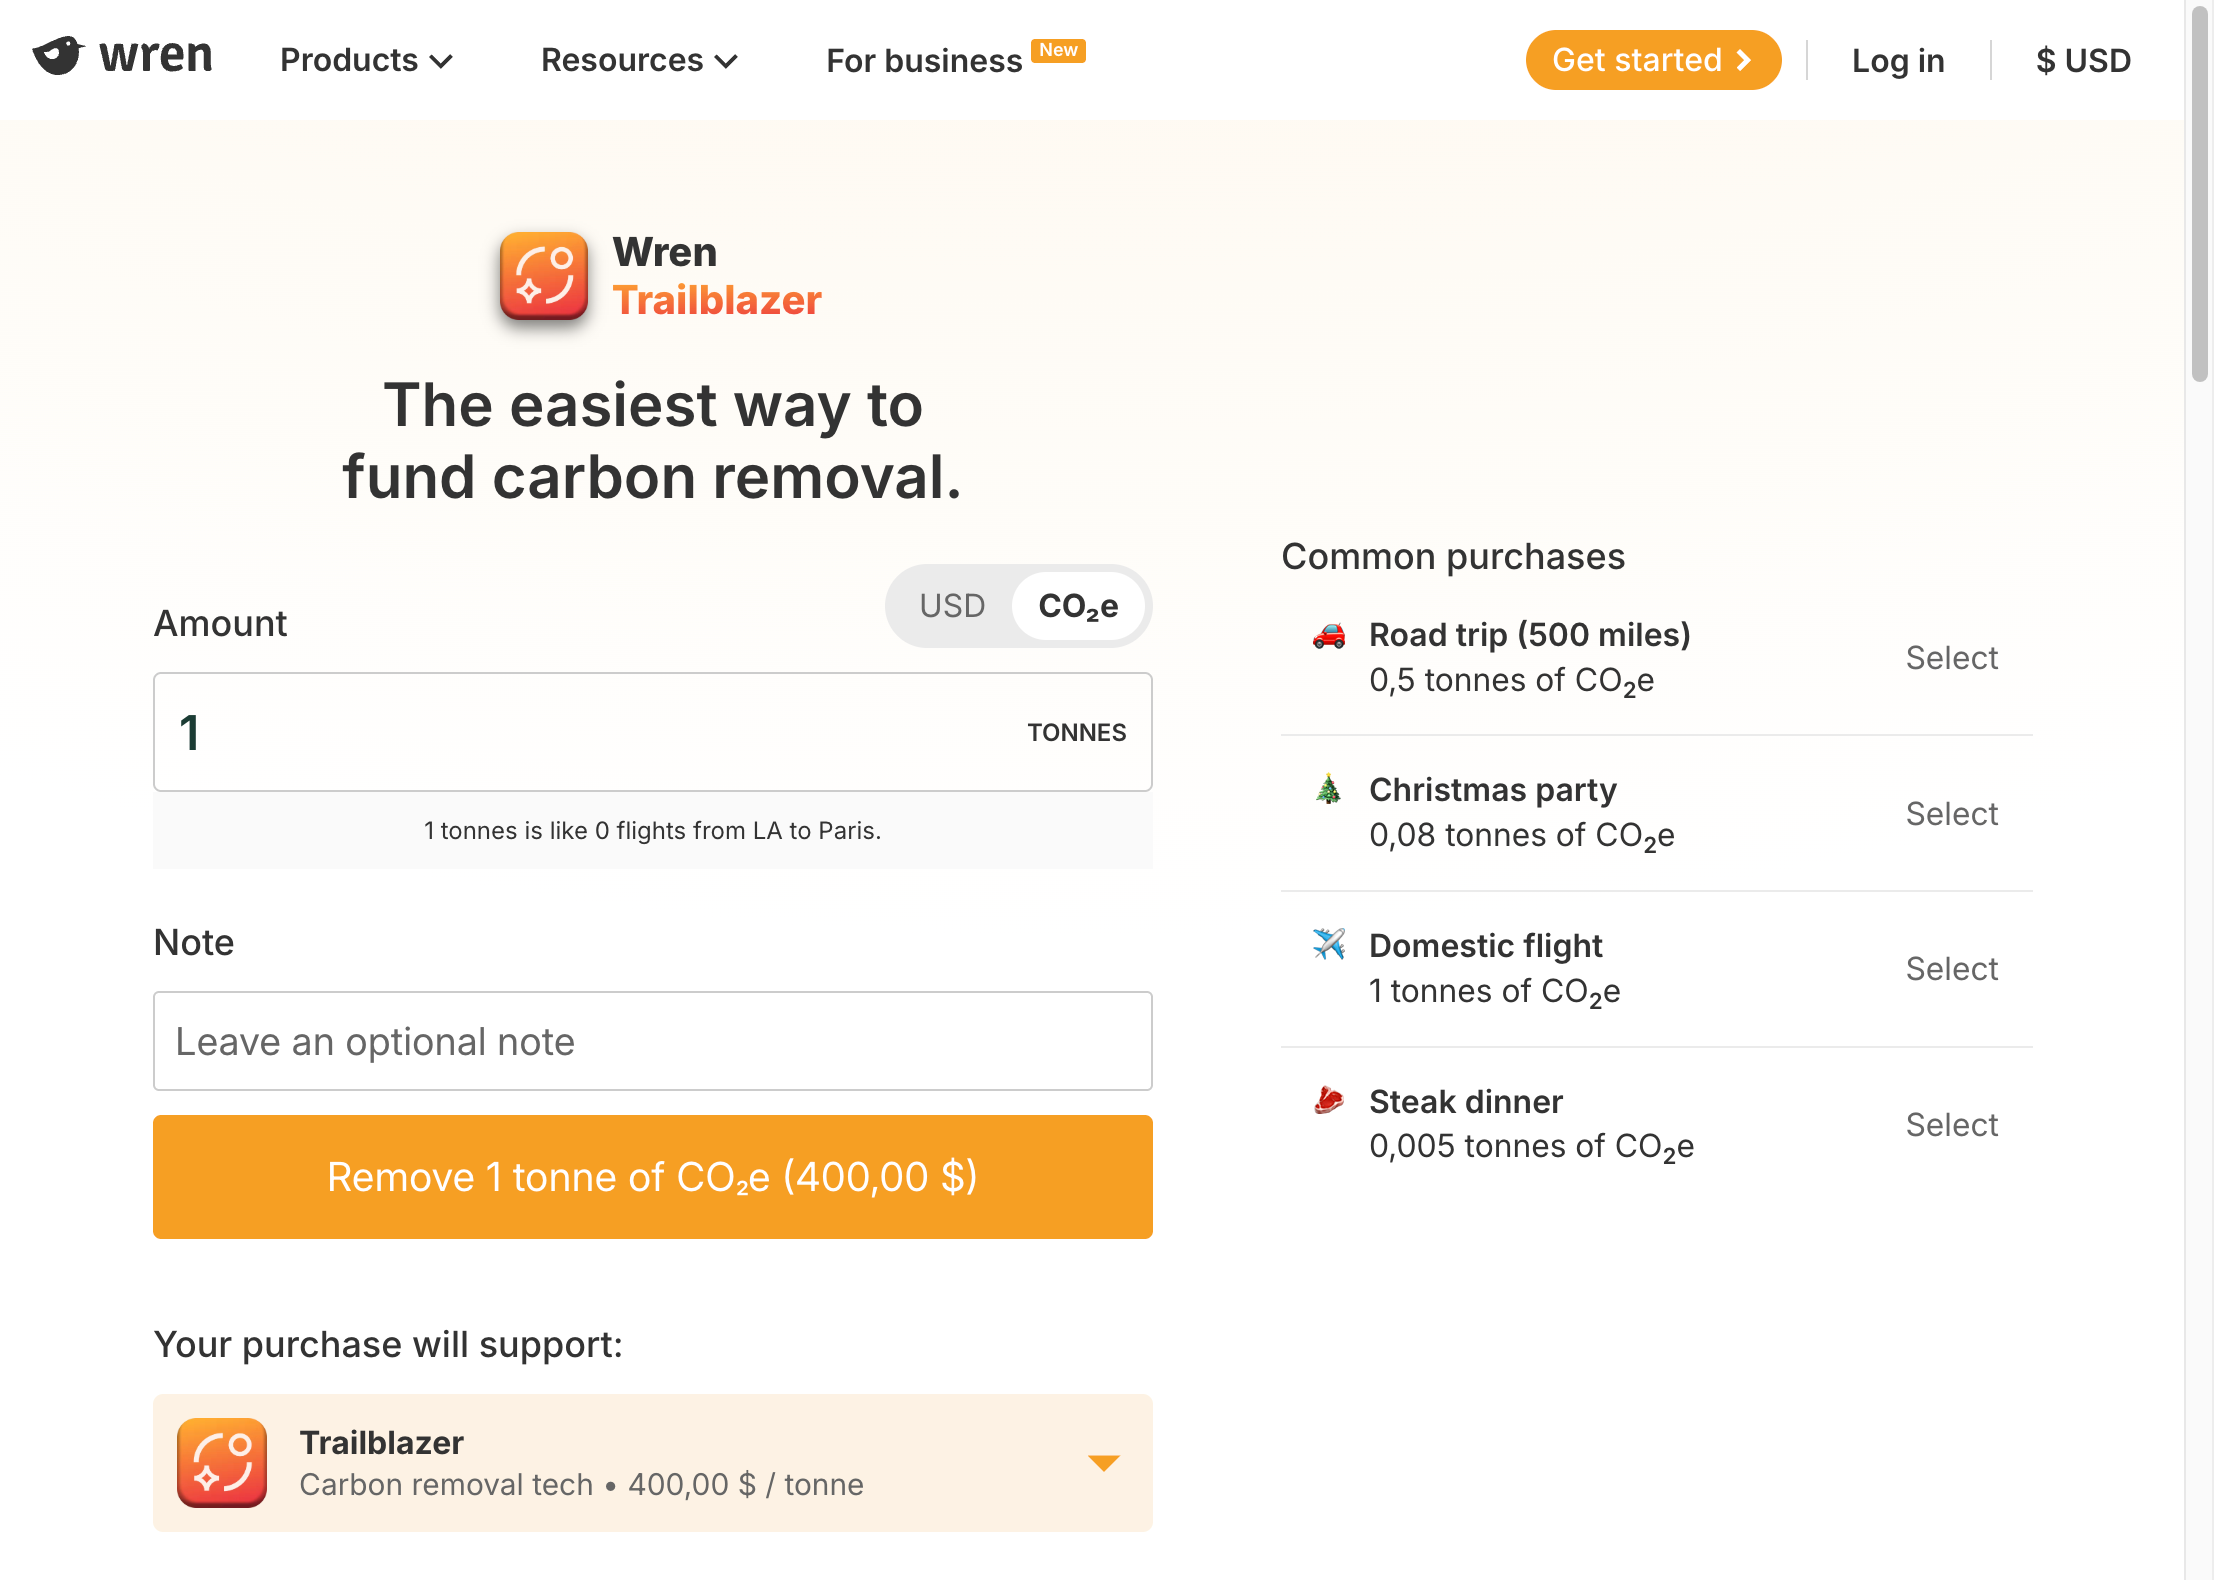Click the red car road trip icon
Screen dimensions: 2214x1580
pyautogui.click(x=1329, y=636)
